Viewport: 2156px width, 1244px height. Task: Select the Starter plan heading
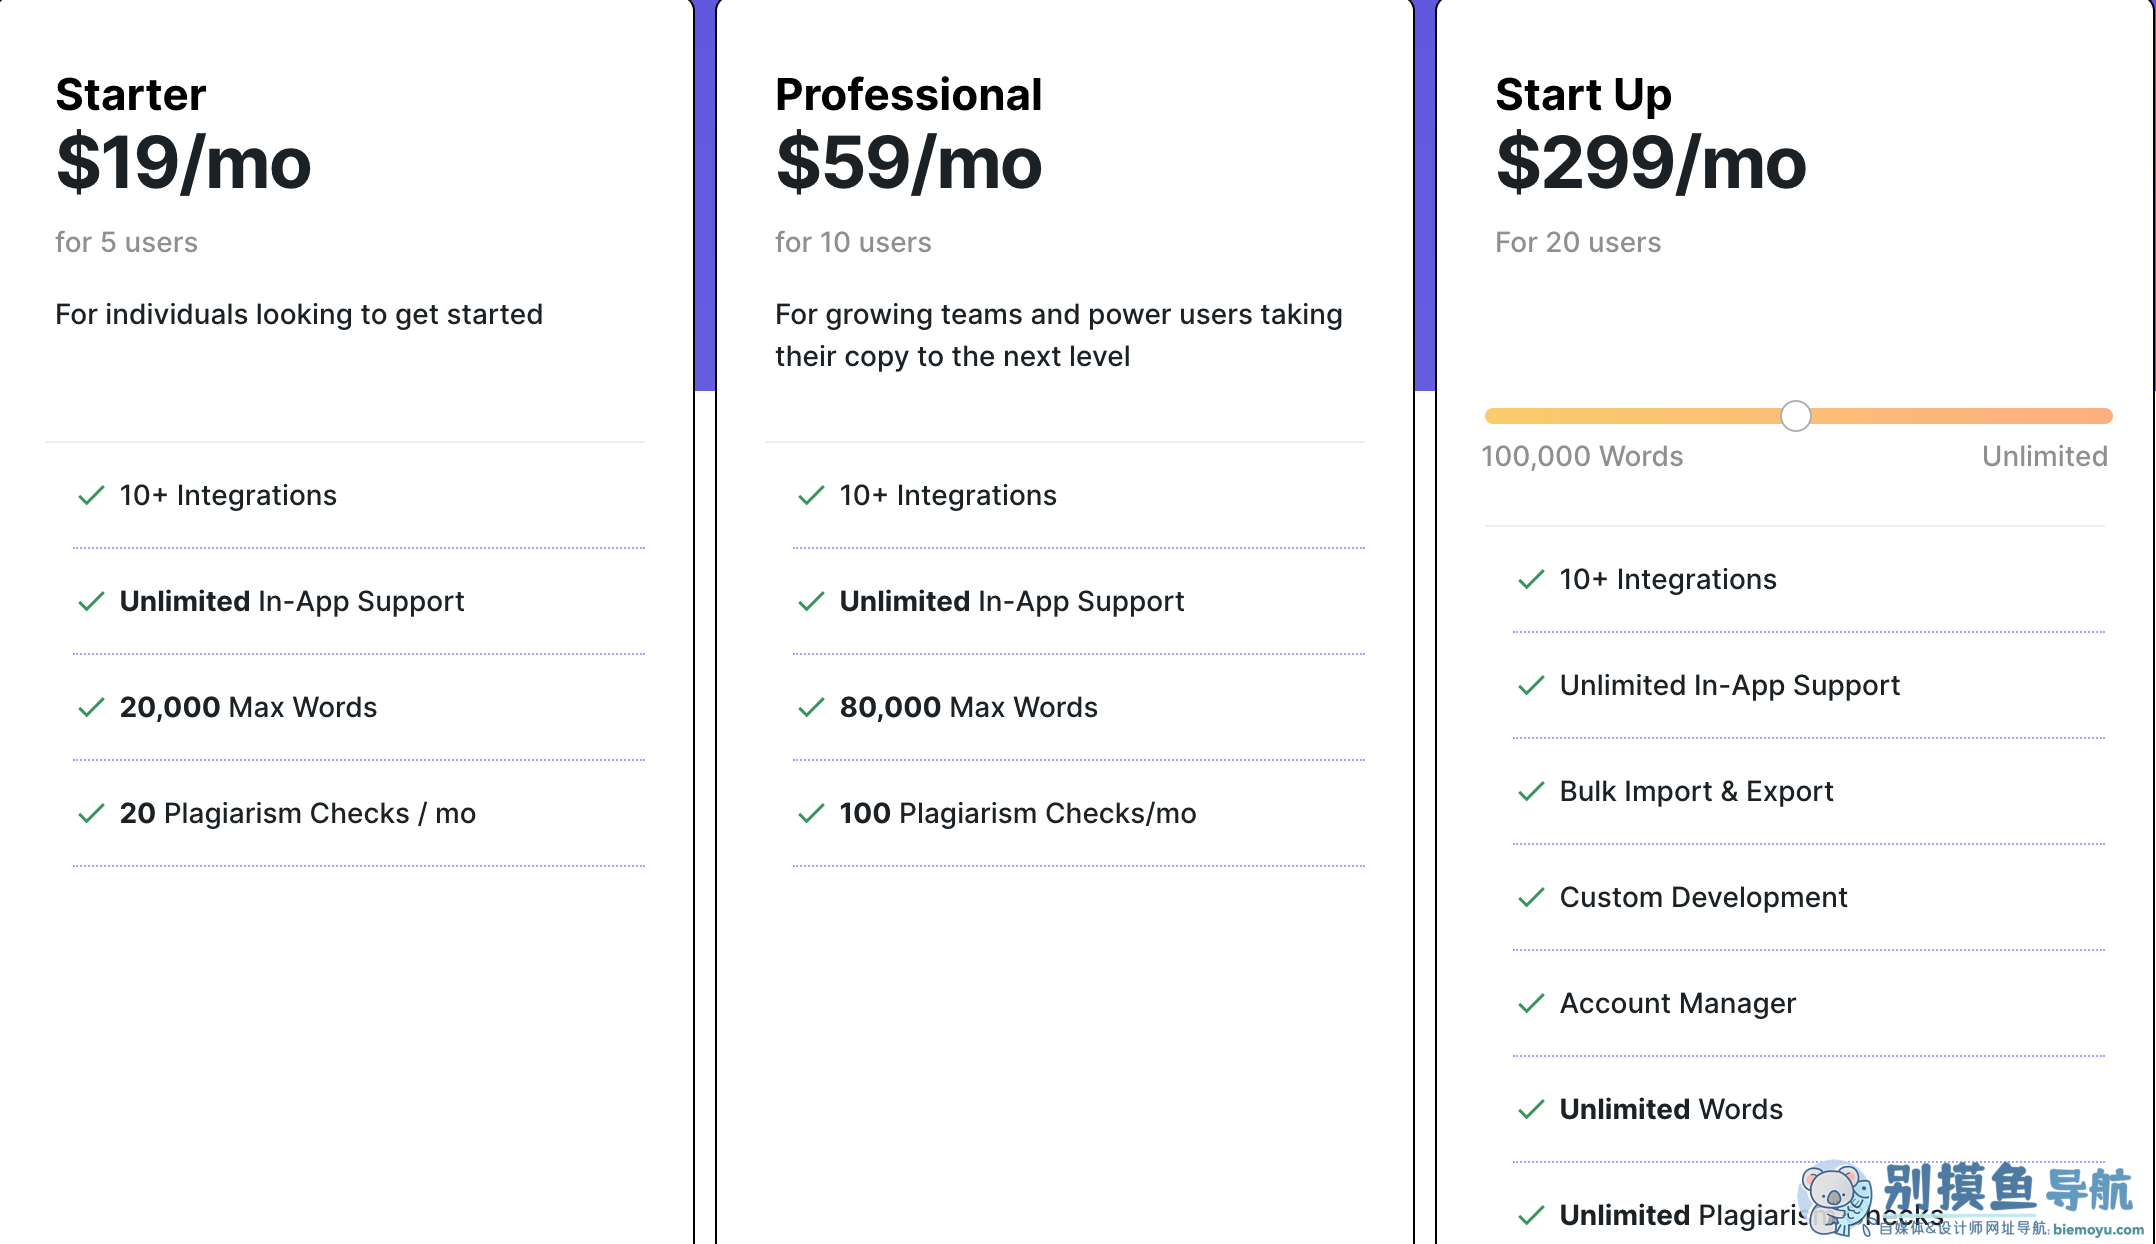pos(131,95)
